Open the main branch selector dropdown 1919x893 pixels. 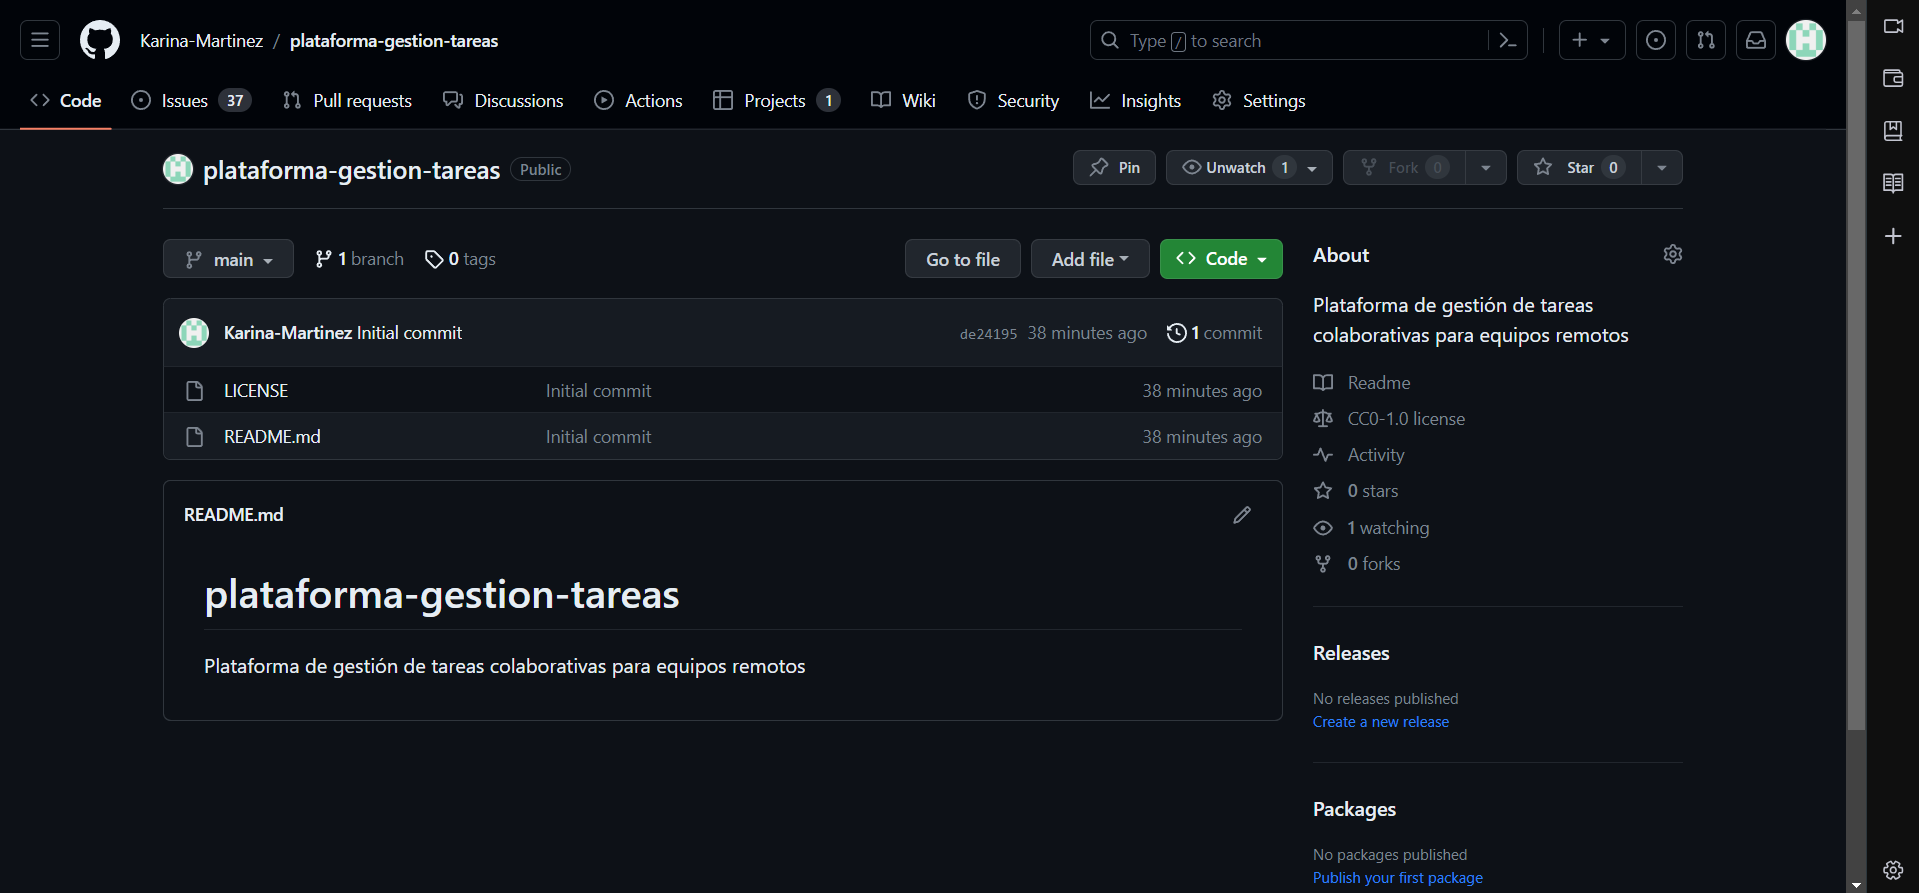[x=228, y=259]
